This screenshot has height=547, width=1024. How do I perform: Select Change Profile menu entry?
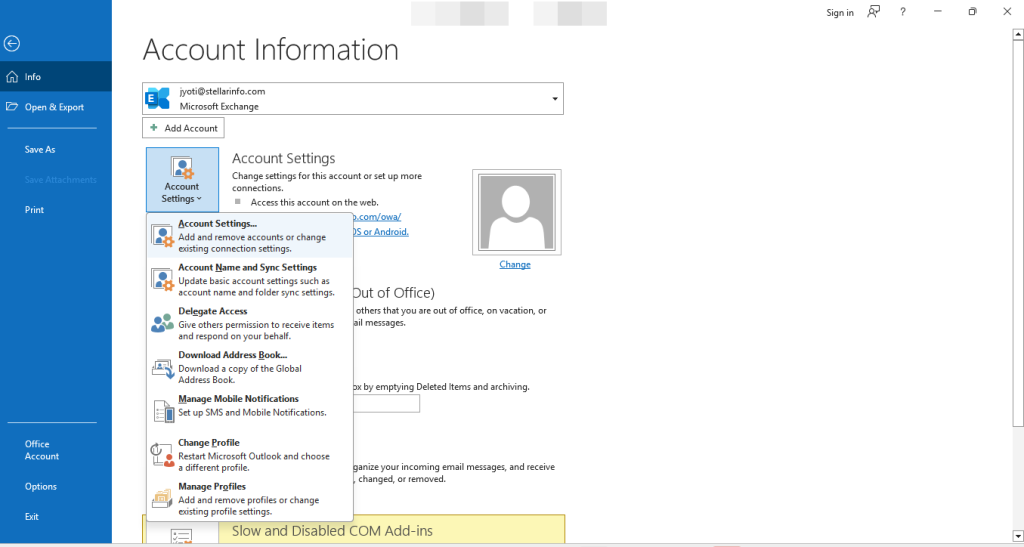250,454
